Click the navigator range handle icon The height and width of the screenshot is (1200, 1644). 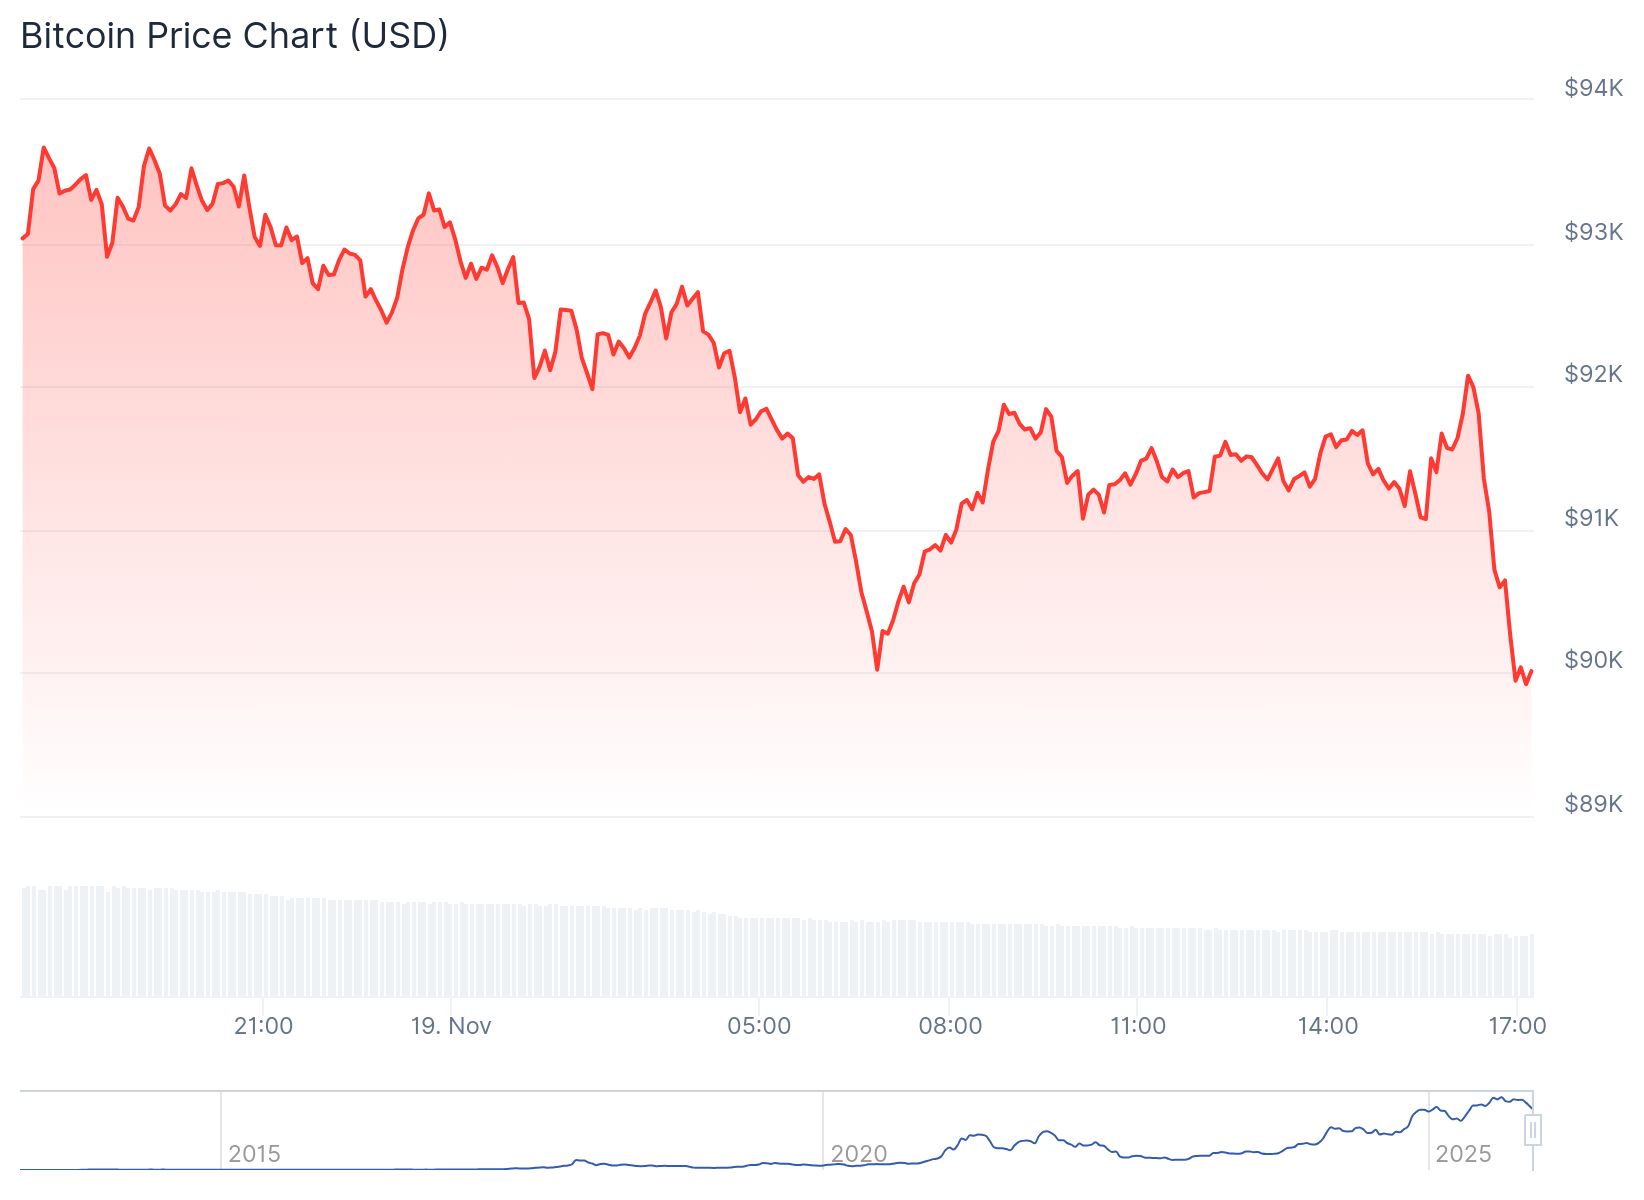coord(1532,1131)
